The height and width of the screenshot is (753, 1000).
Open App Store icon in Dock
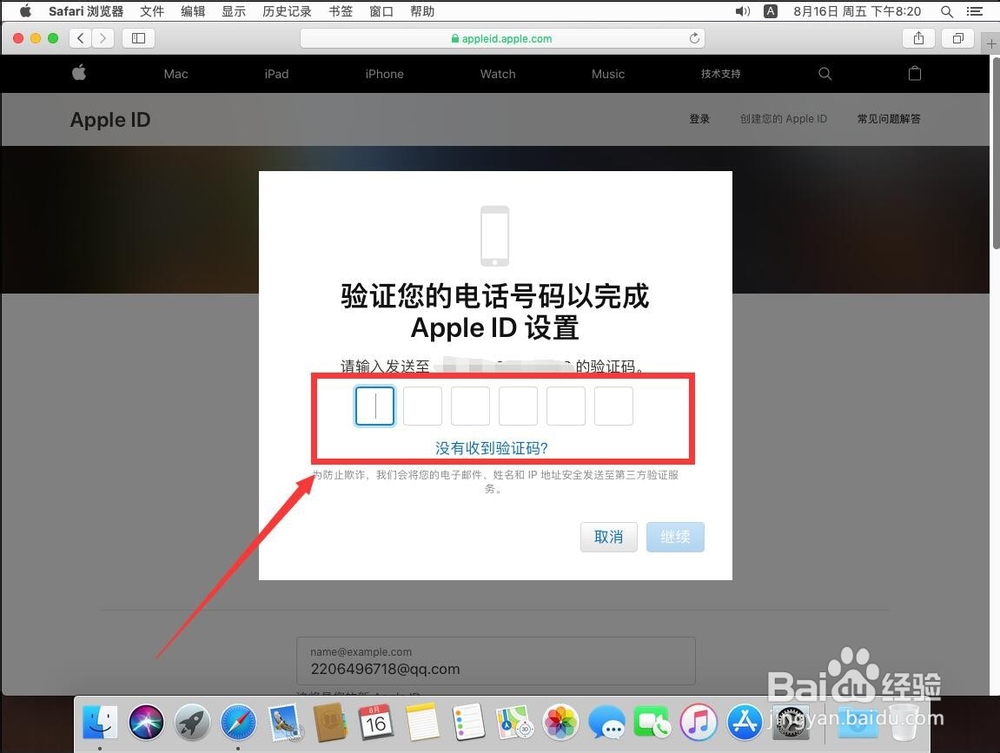[745, 722]
